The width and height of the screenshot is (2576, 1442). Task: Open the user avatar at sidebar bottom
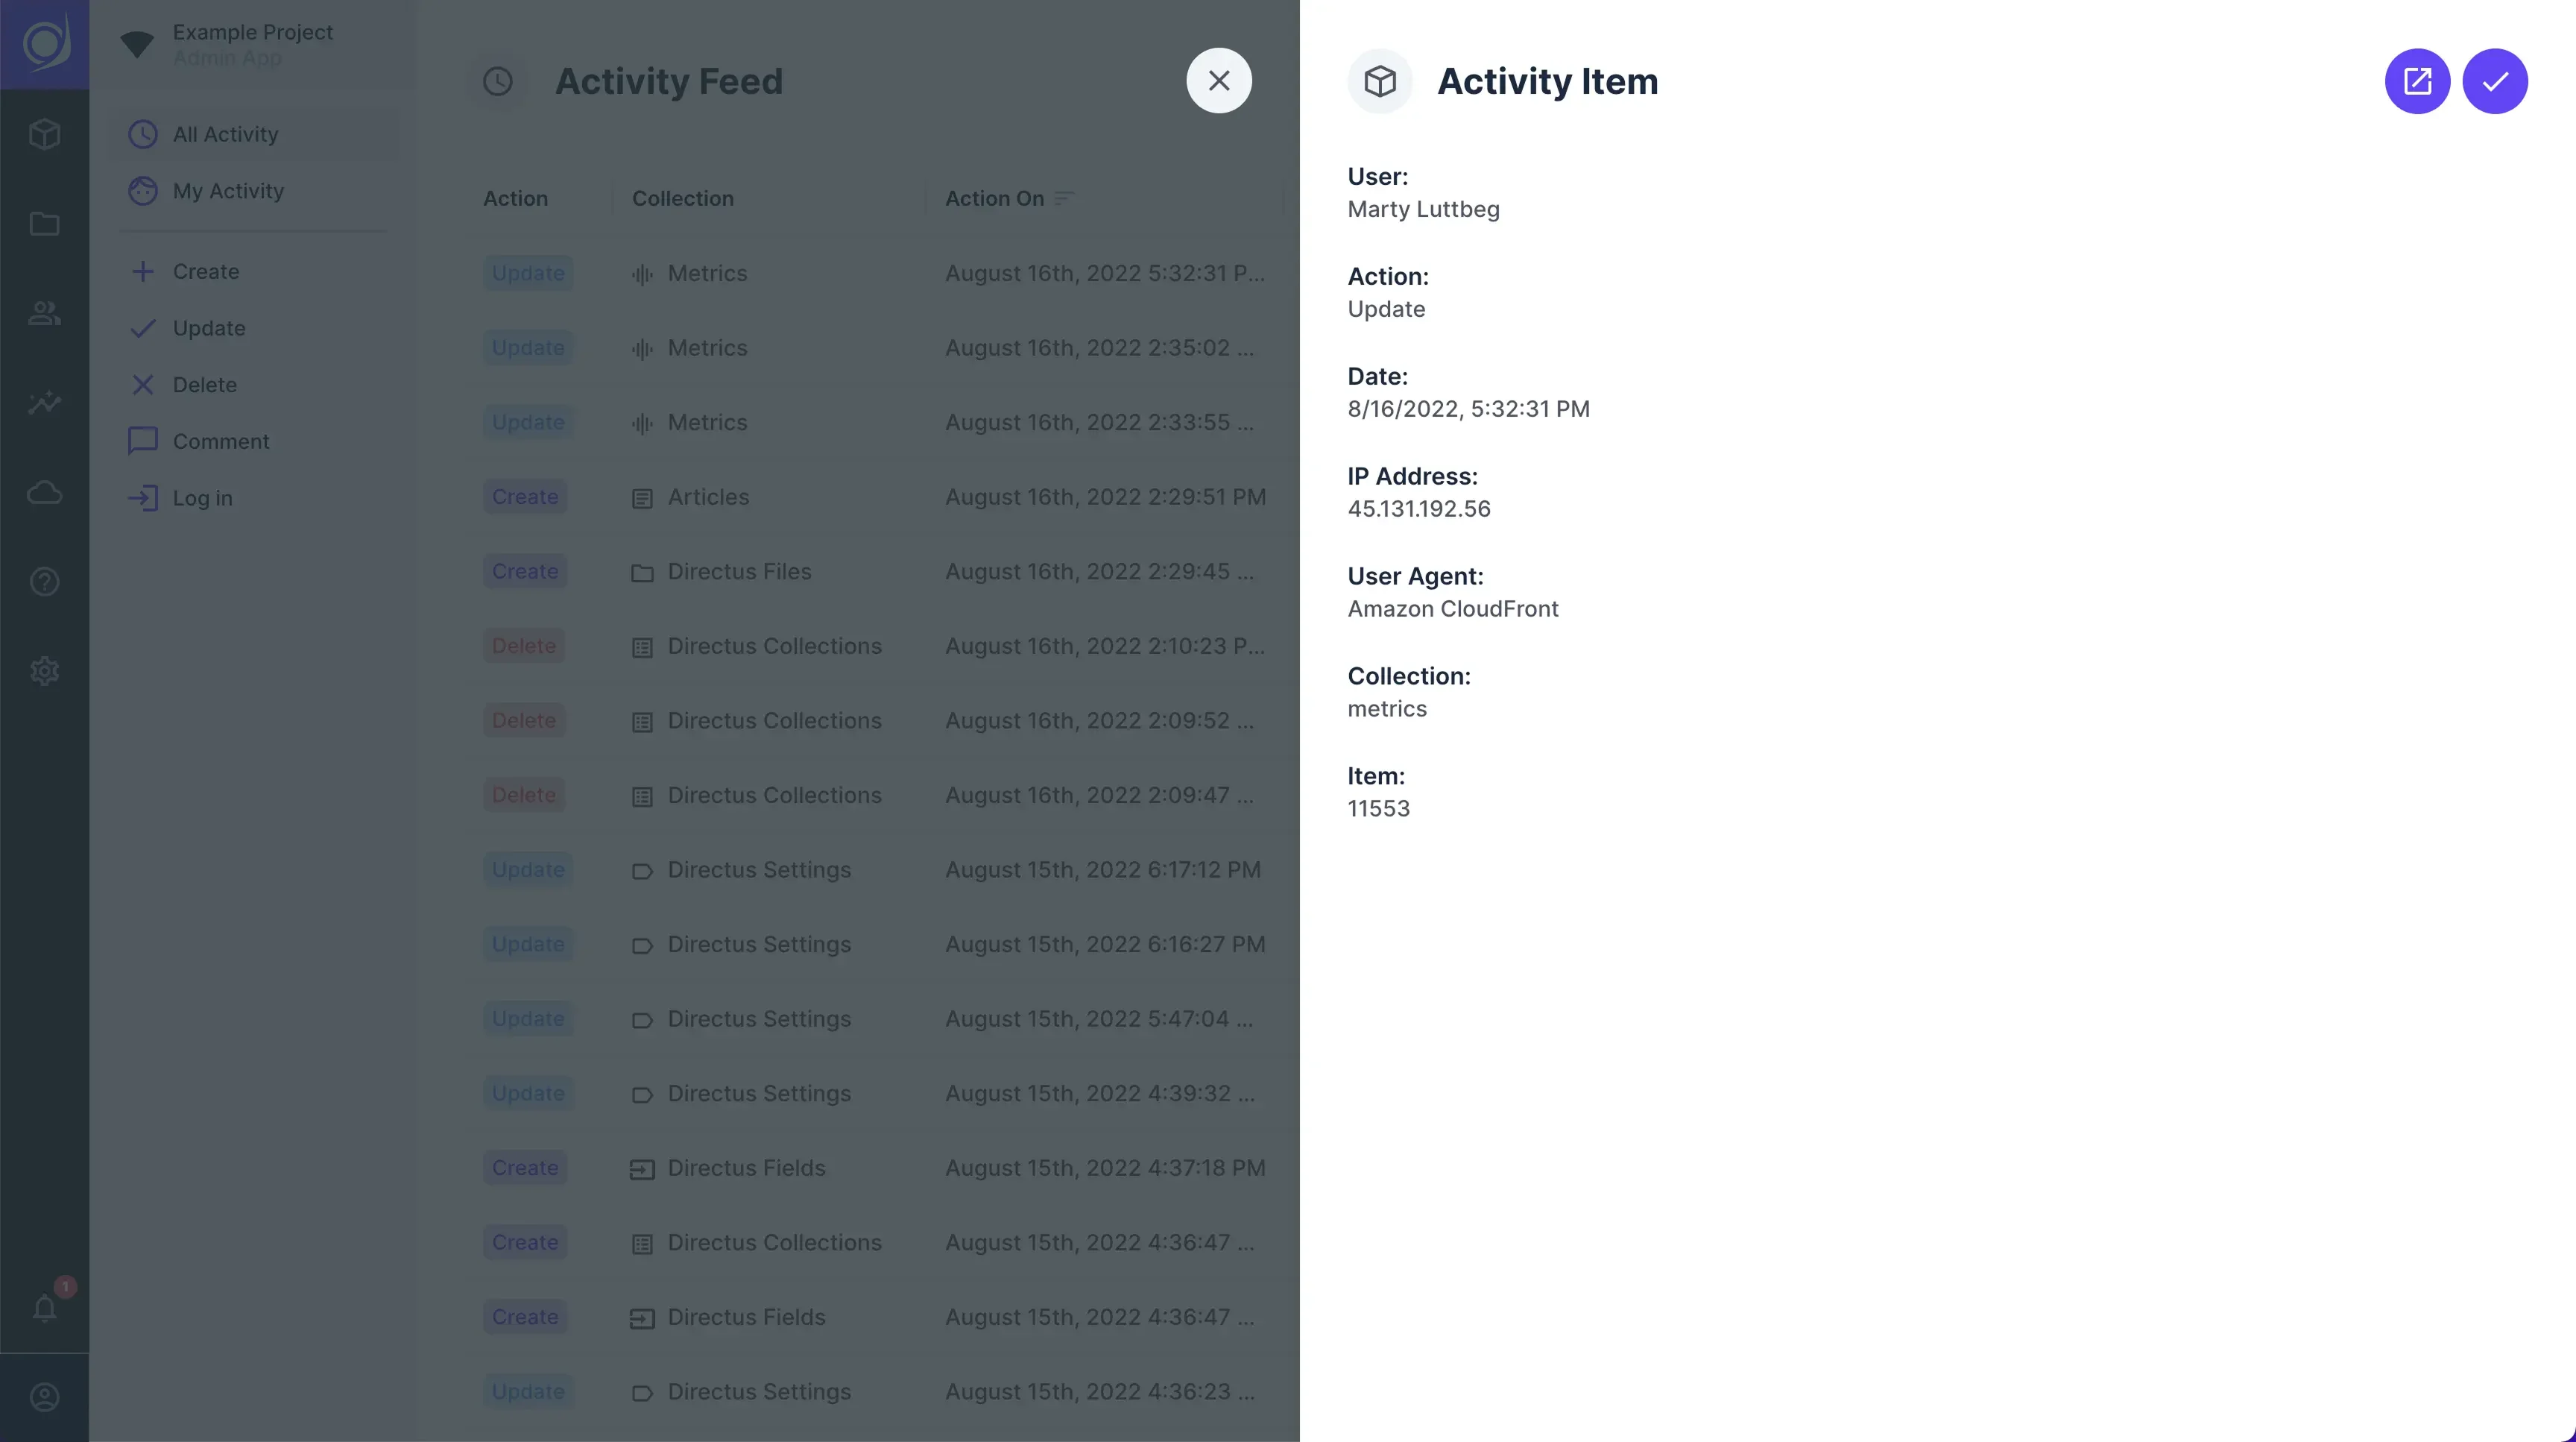(44, 1397)
